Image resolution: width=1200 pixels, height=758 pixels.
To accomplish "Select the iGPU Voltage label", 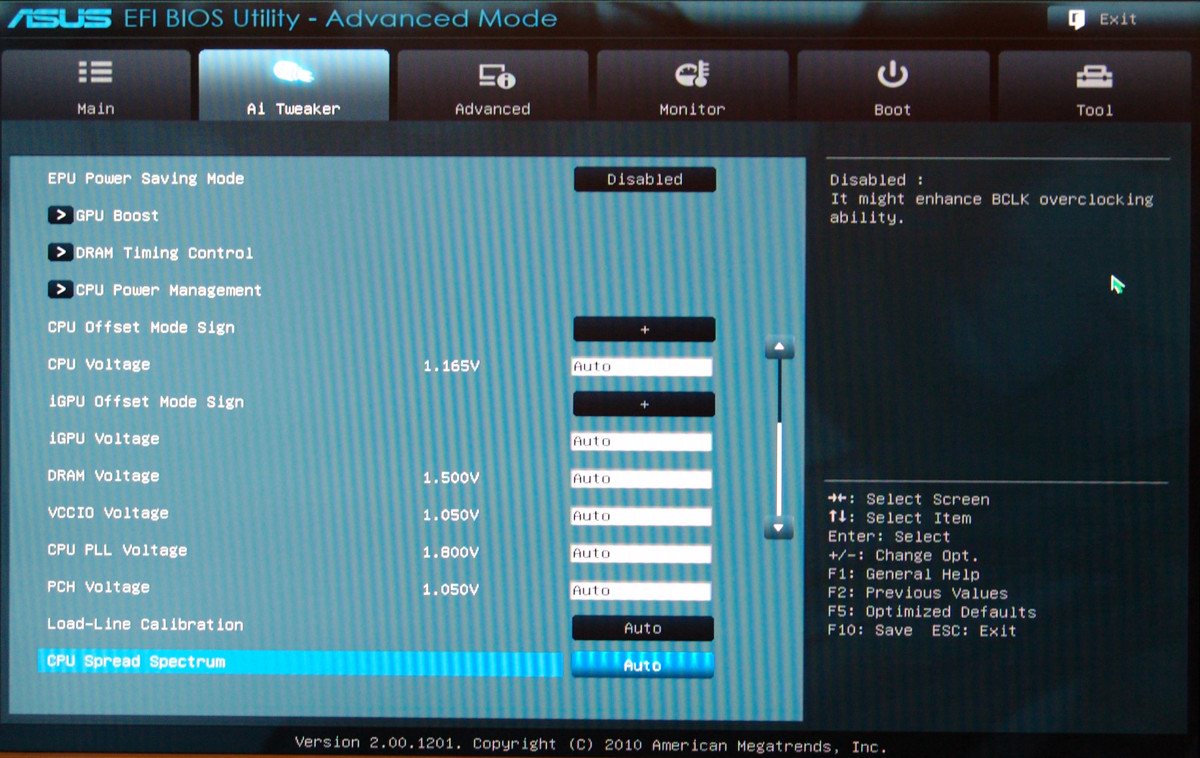I will 103,438.
